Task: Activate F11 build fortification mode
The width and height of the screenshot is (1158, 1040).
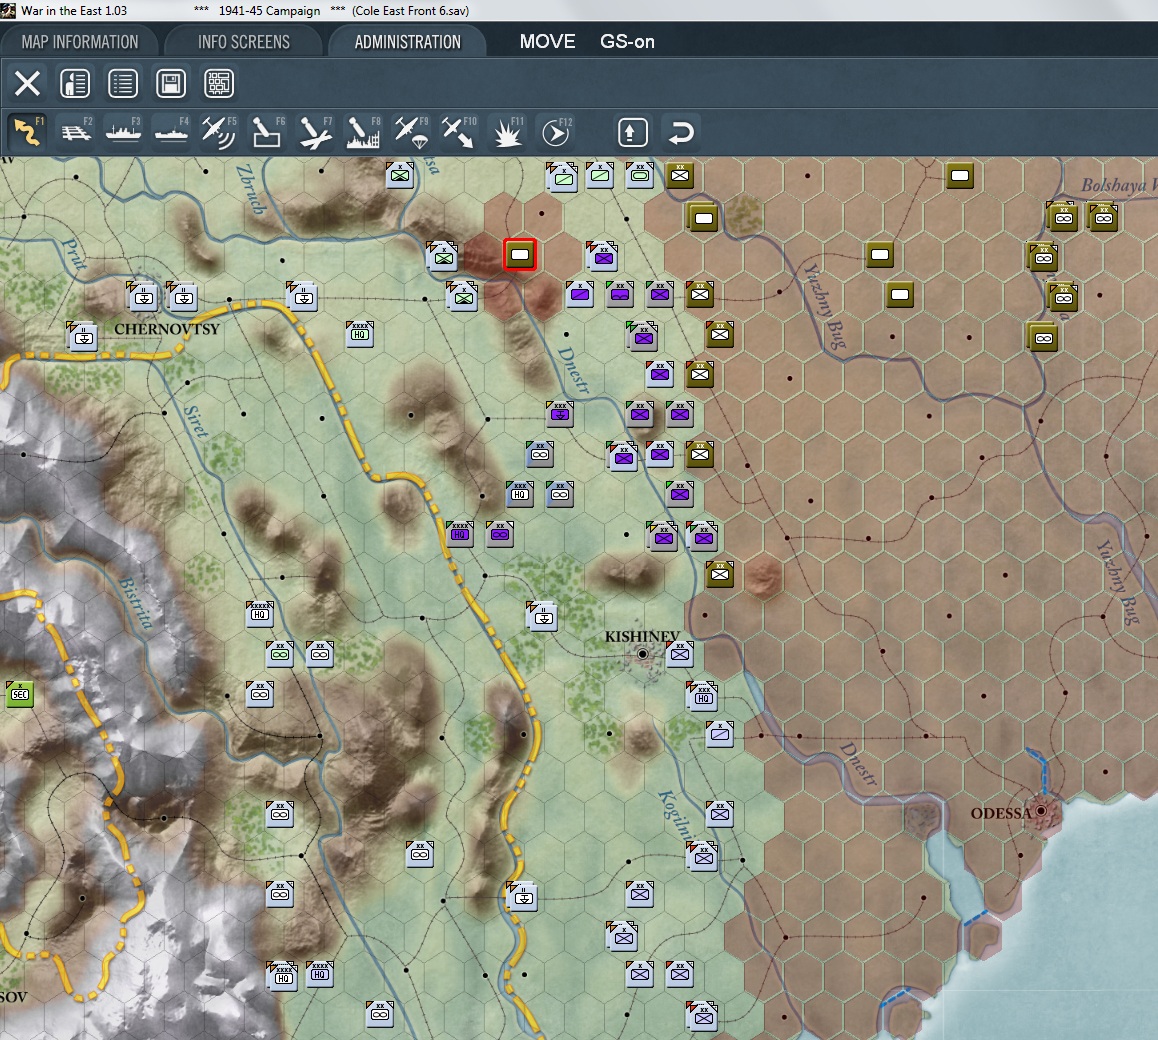Action: point(507,133)
